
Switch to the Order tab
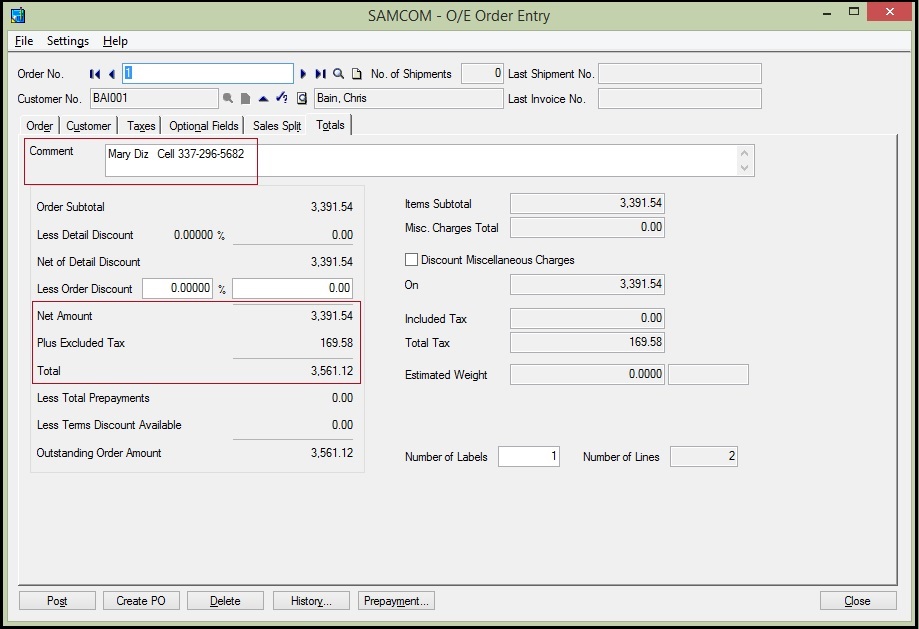[x=39, y=126]
